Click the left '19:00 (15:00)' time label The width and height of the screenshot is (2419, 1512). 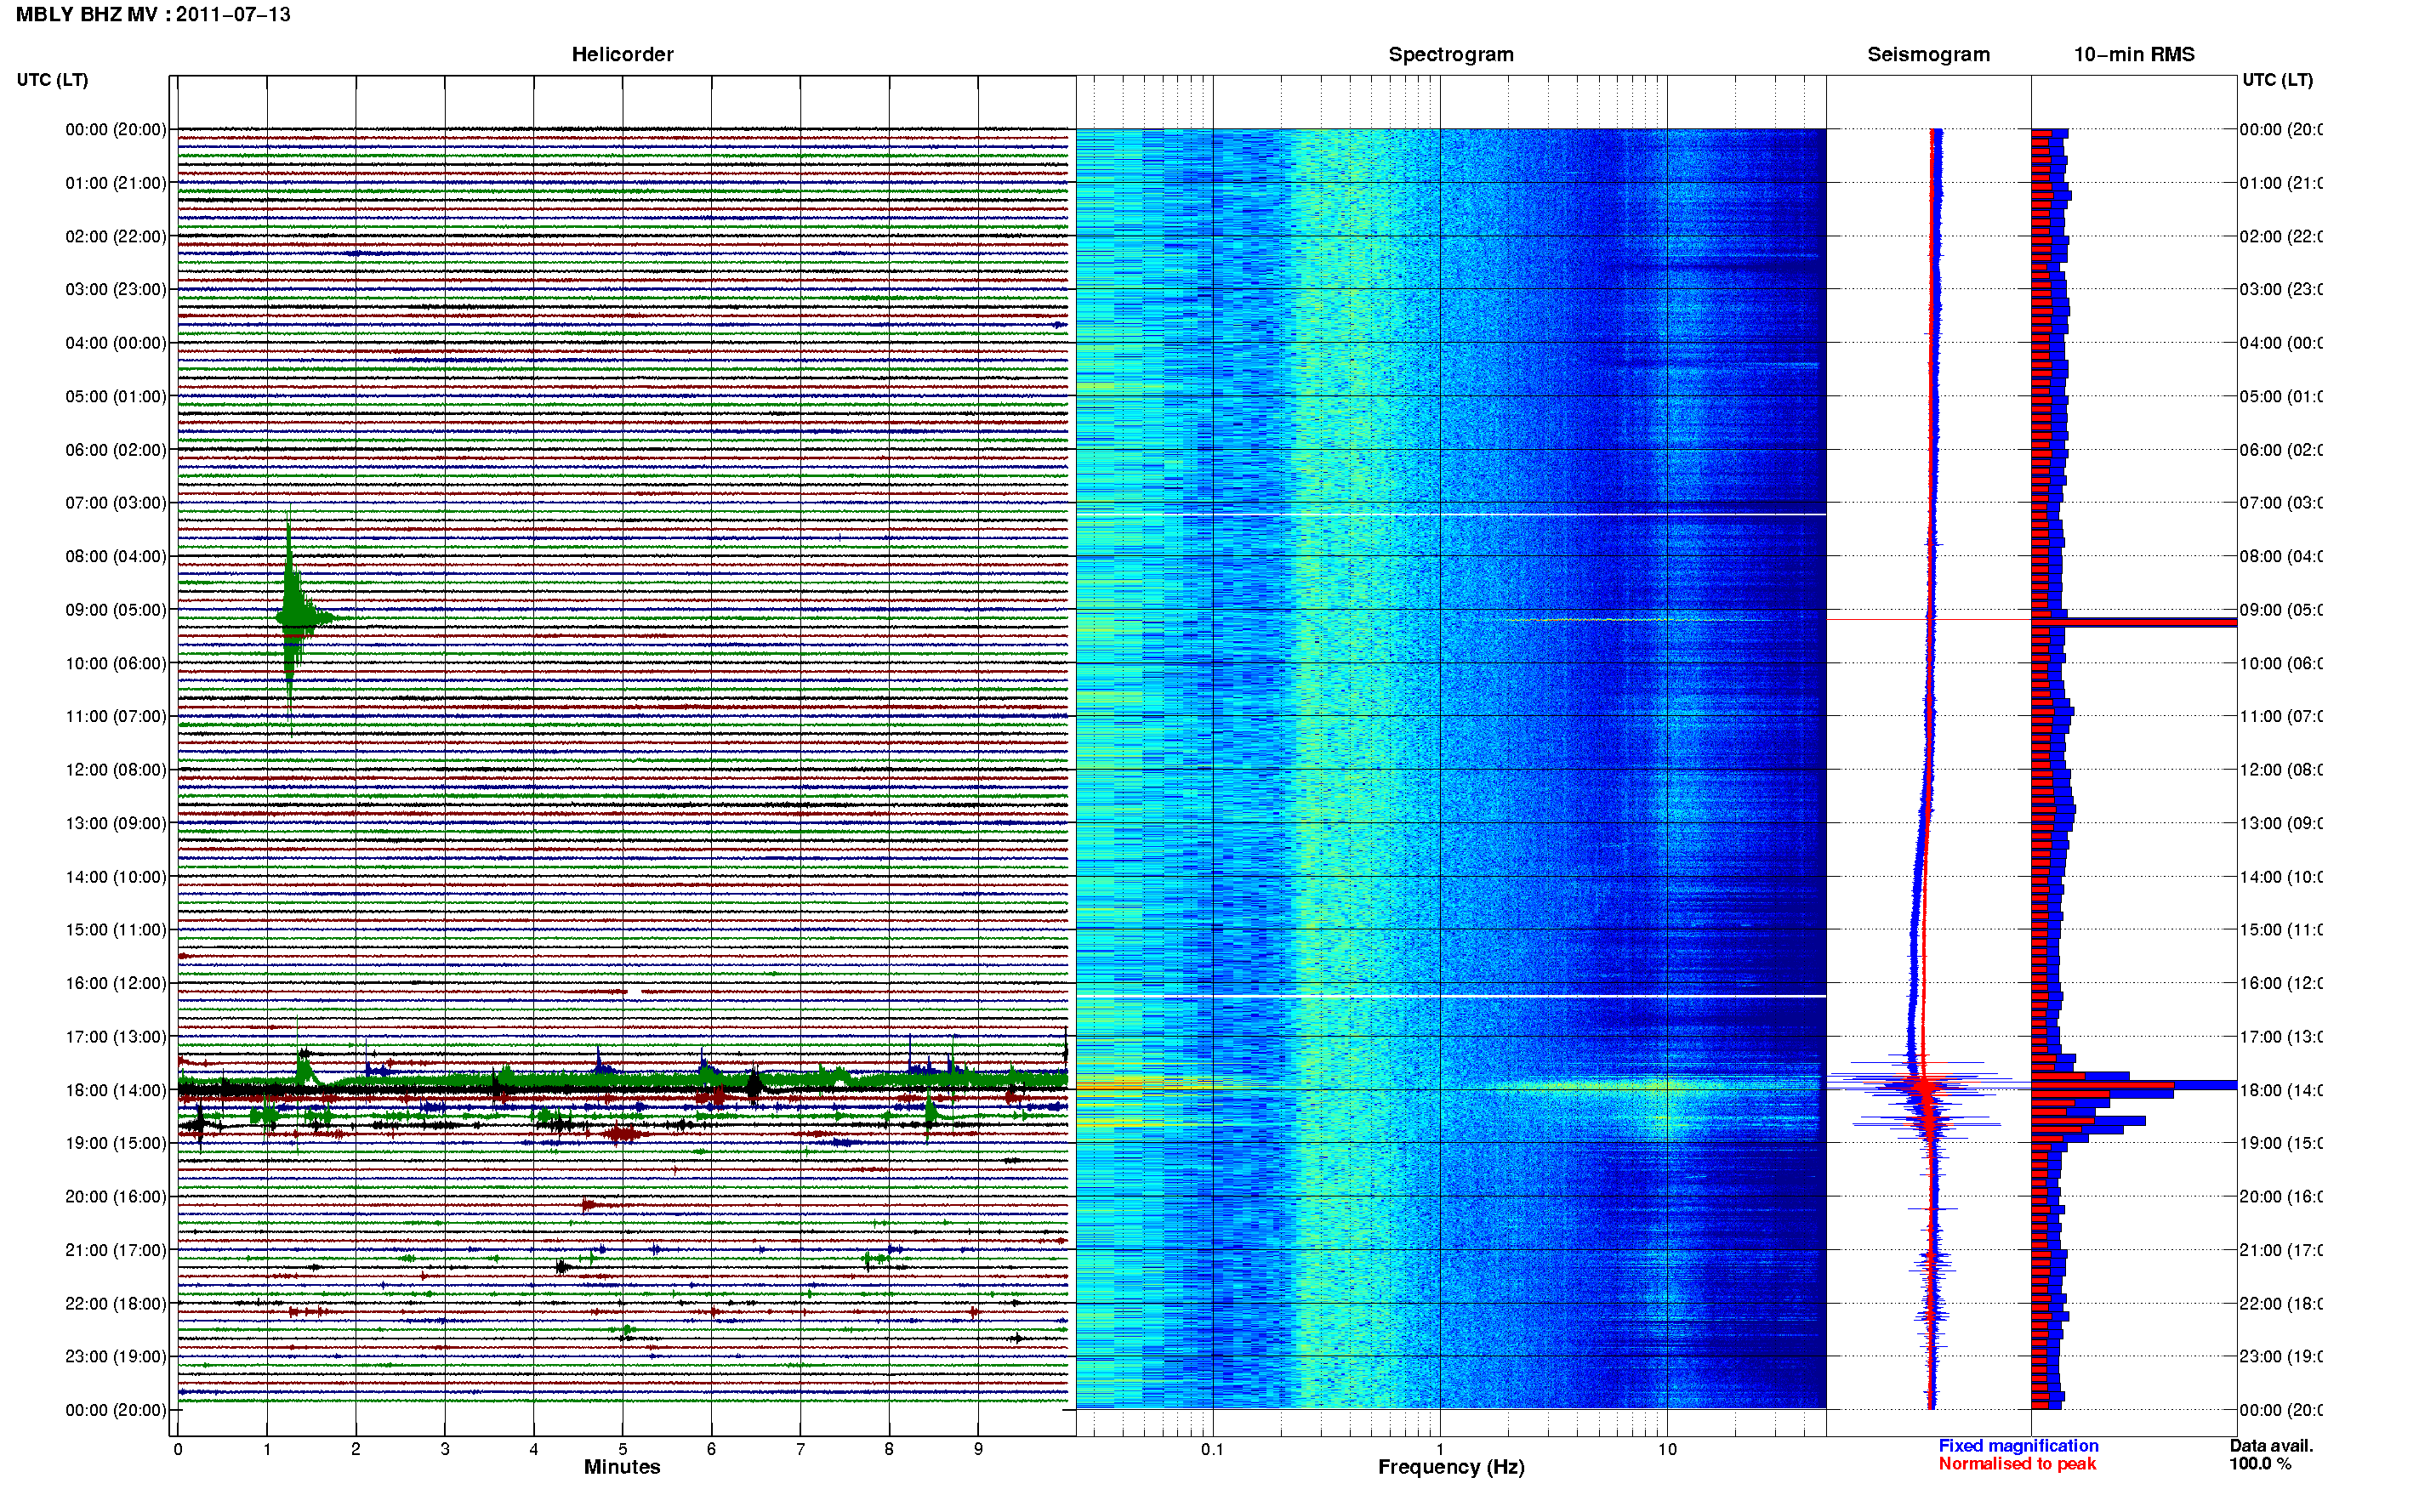(116, 1143)
